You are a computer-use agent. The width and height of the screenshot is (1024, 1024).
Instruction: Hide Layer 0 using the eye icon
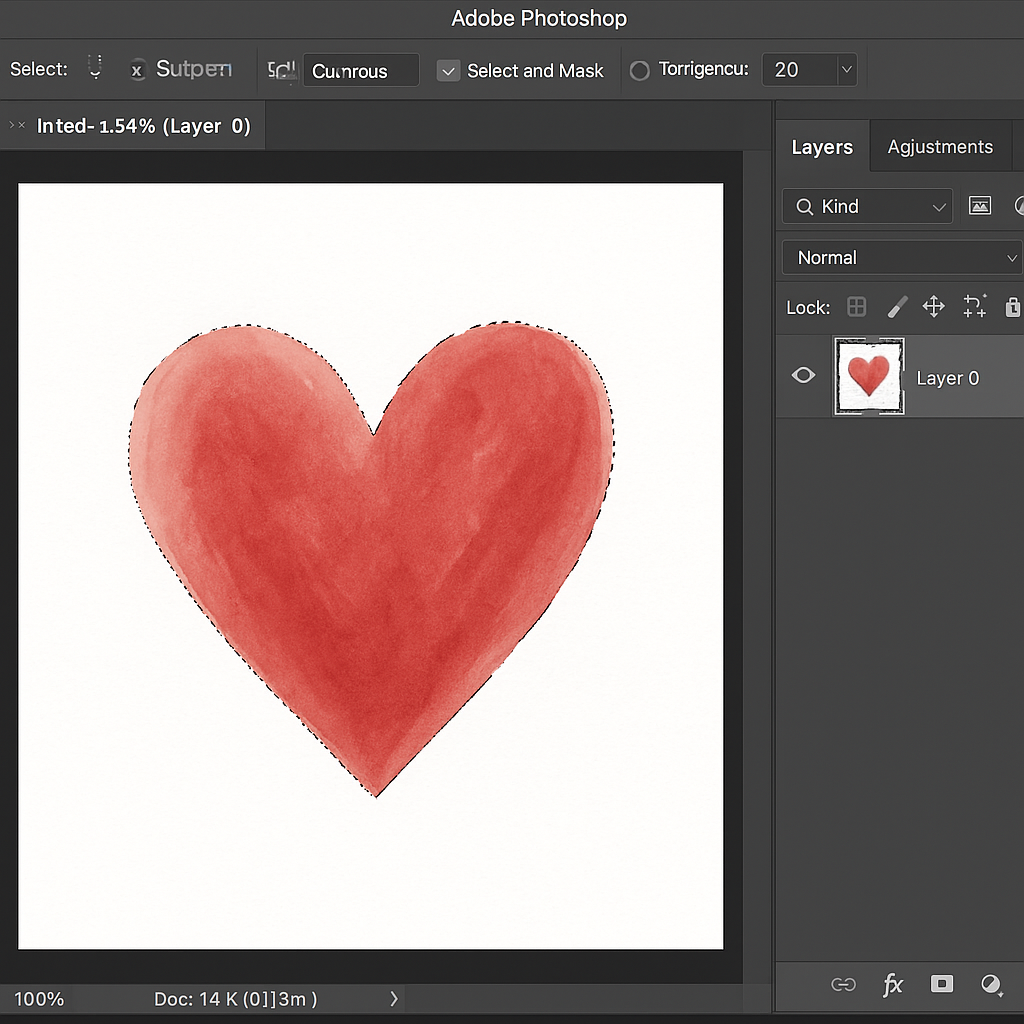(803, 376)
